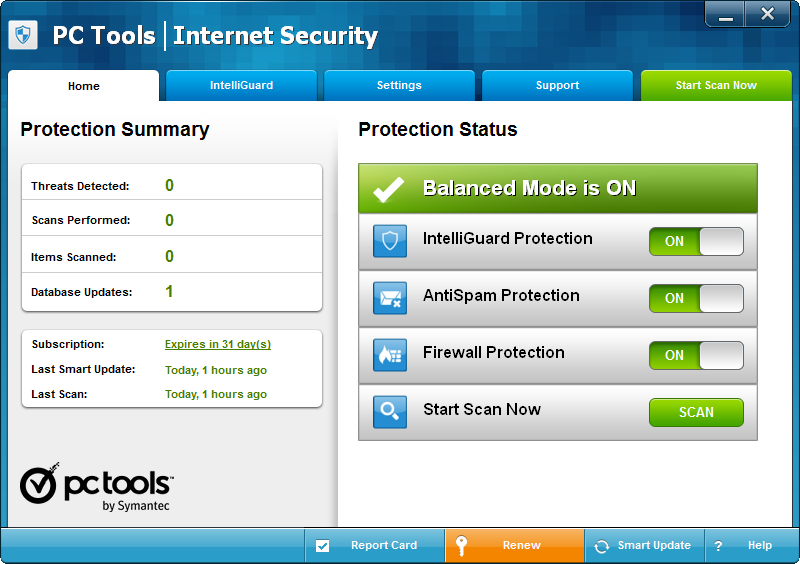Open the 'Expires in 31 day(s)' link
The image size is (800, 564).
coord(218,344)
